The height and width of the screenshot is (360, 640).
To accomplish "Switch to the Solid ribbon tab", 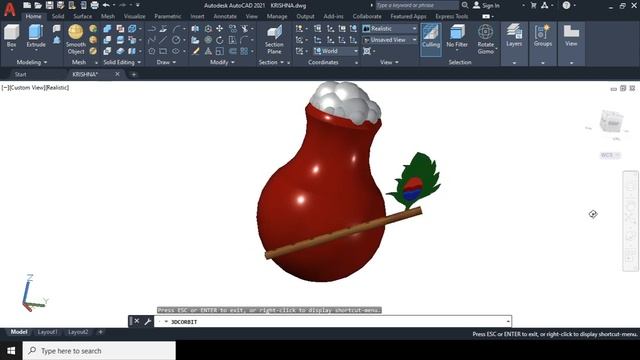I will 58,16.
